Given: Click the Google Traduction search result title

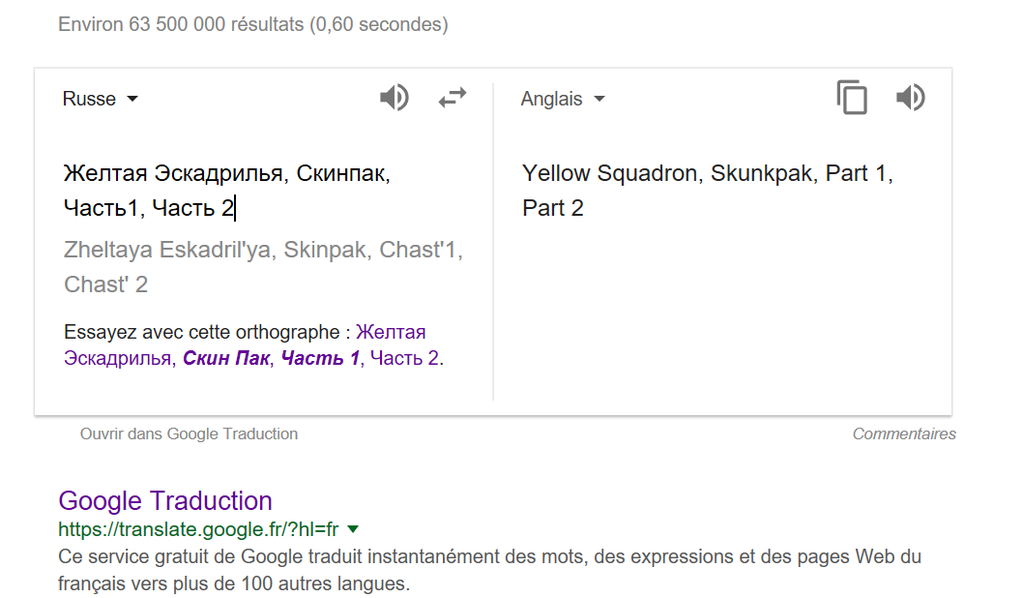Looking at the screenshot, I should point(165,500).
